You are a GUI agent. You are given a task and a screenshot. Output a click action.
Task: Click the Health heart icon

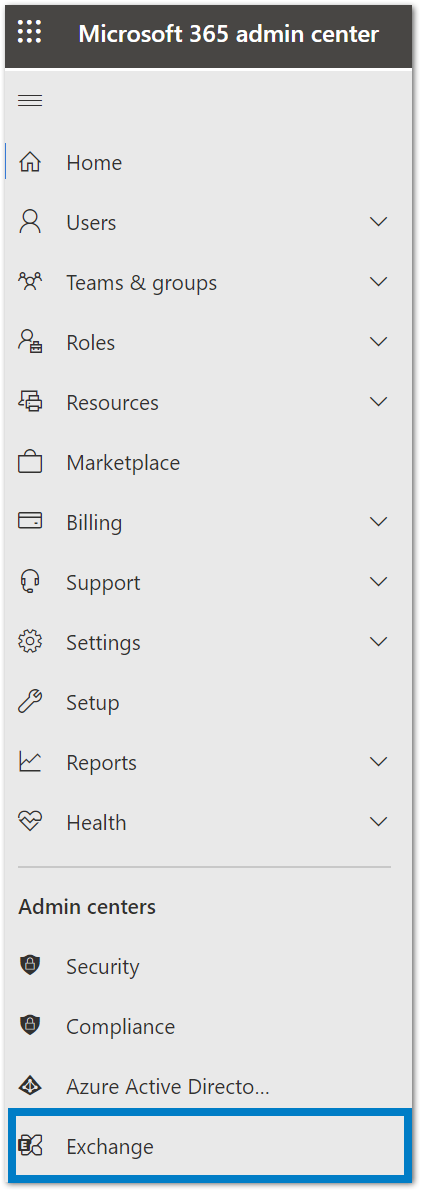point(30,823)
